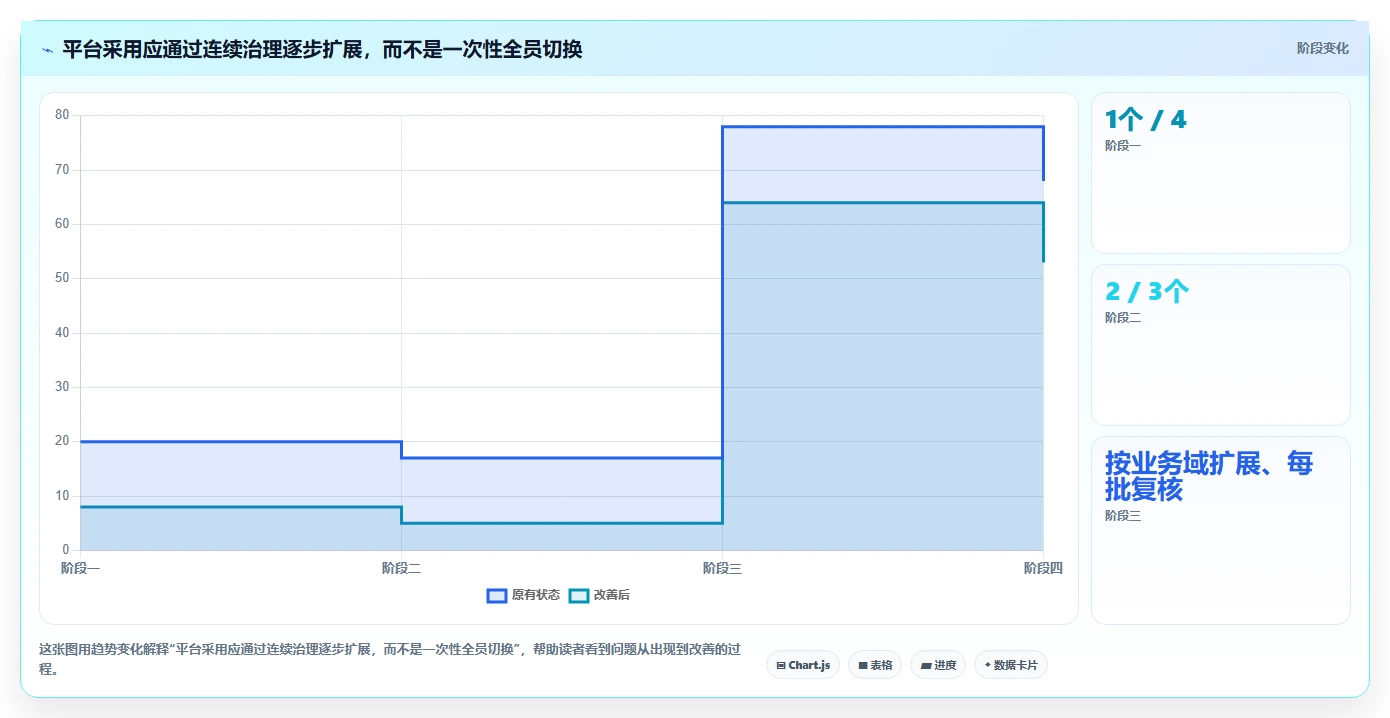1390x718 pixels.
Task: Click the 20 y-axis value
Action: tap(62, 441)
